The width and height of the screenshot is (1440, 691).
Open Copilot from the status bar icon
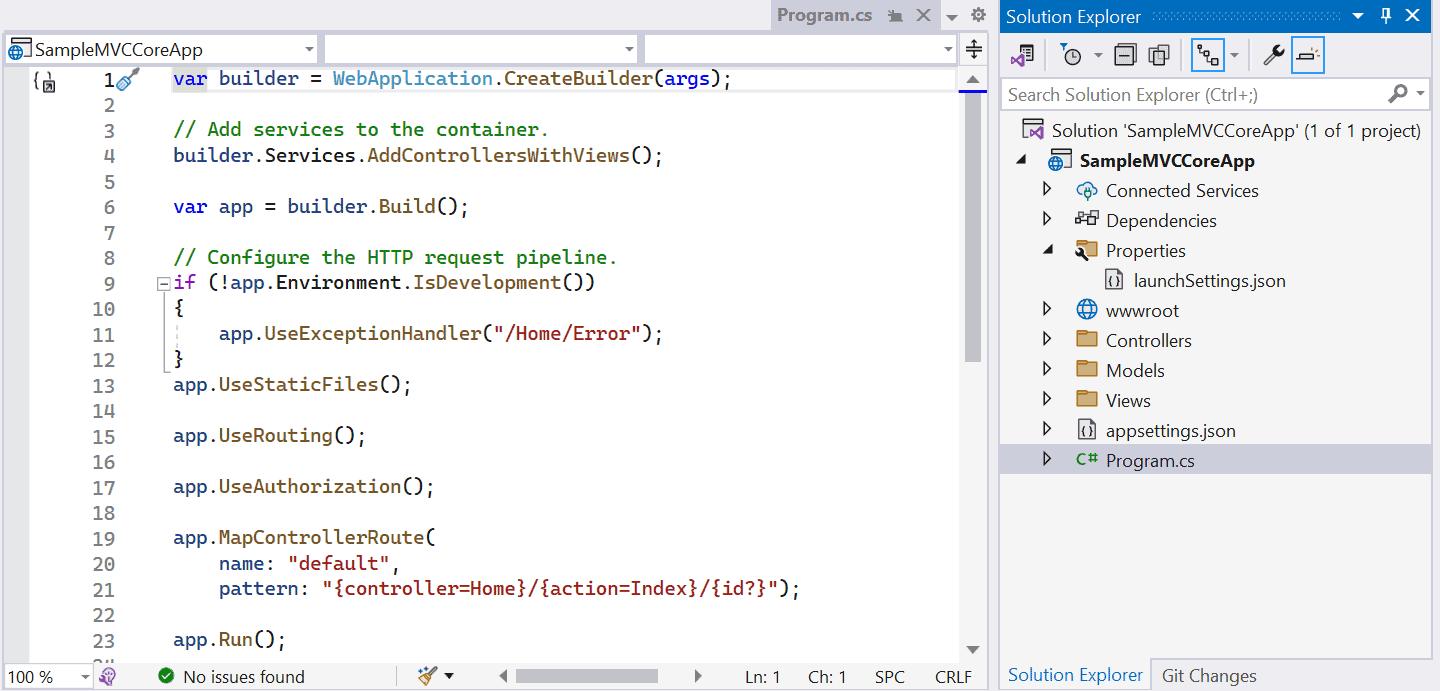coord(108,677)
